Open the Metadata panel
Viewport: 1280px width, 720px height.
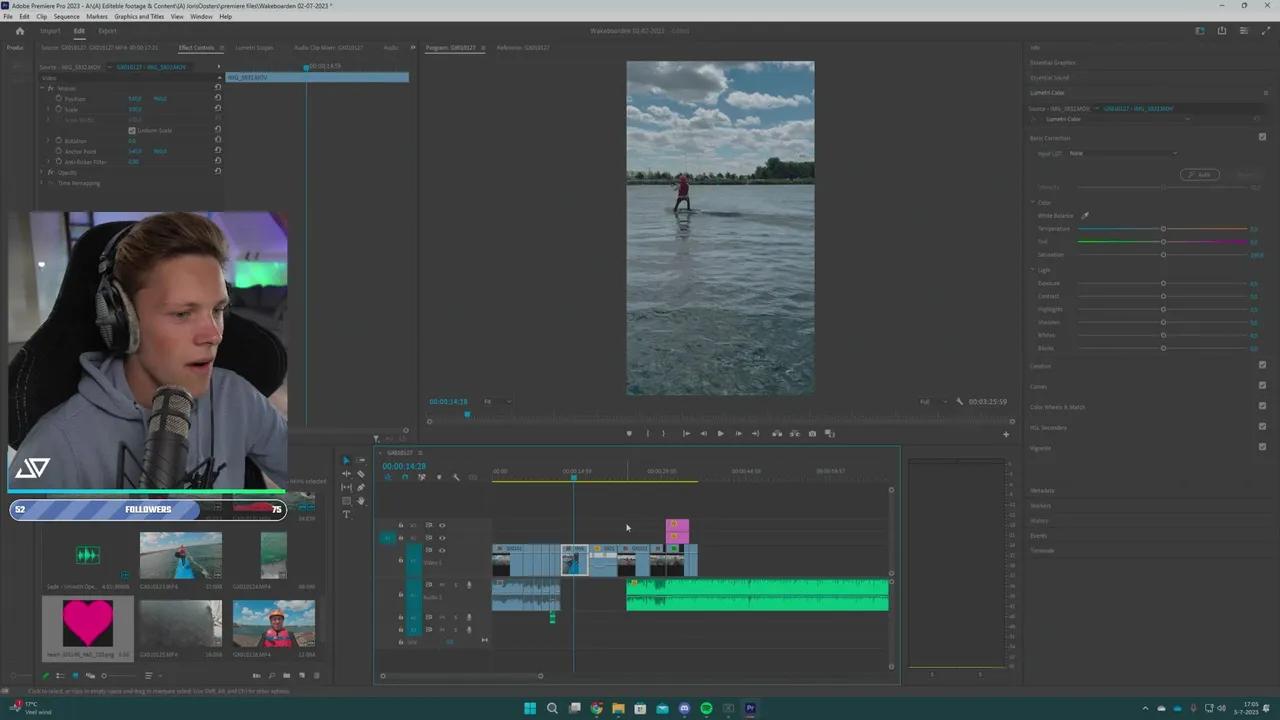coord(1042,490)
